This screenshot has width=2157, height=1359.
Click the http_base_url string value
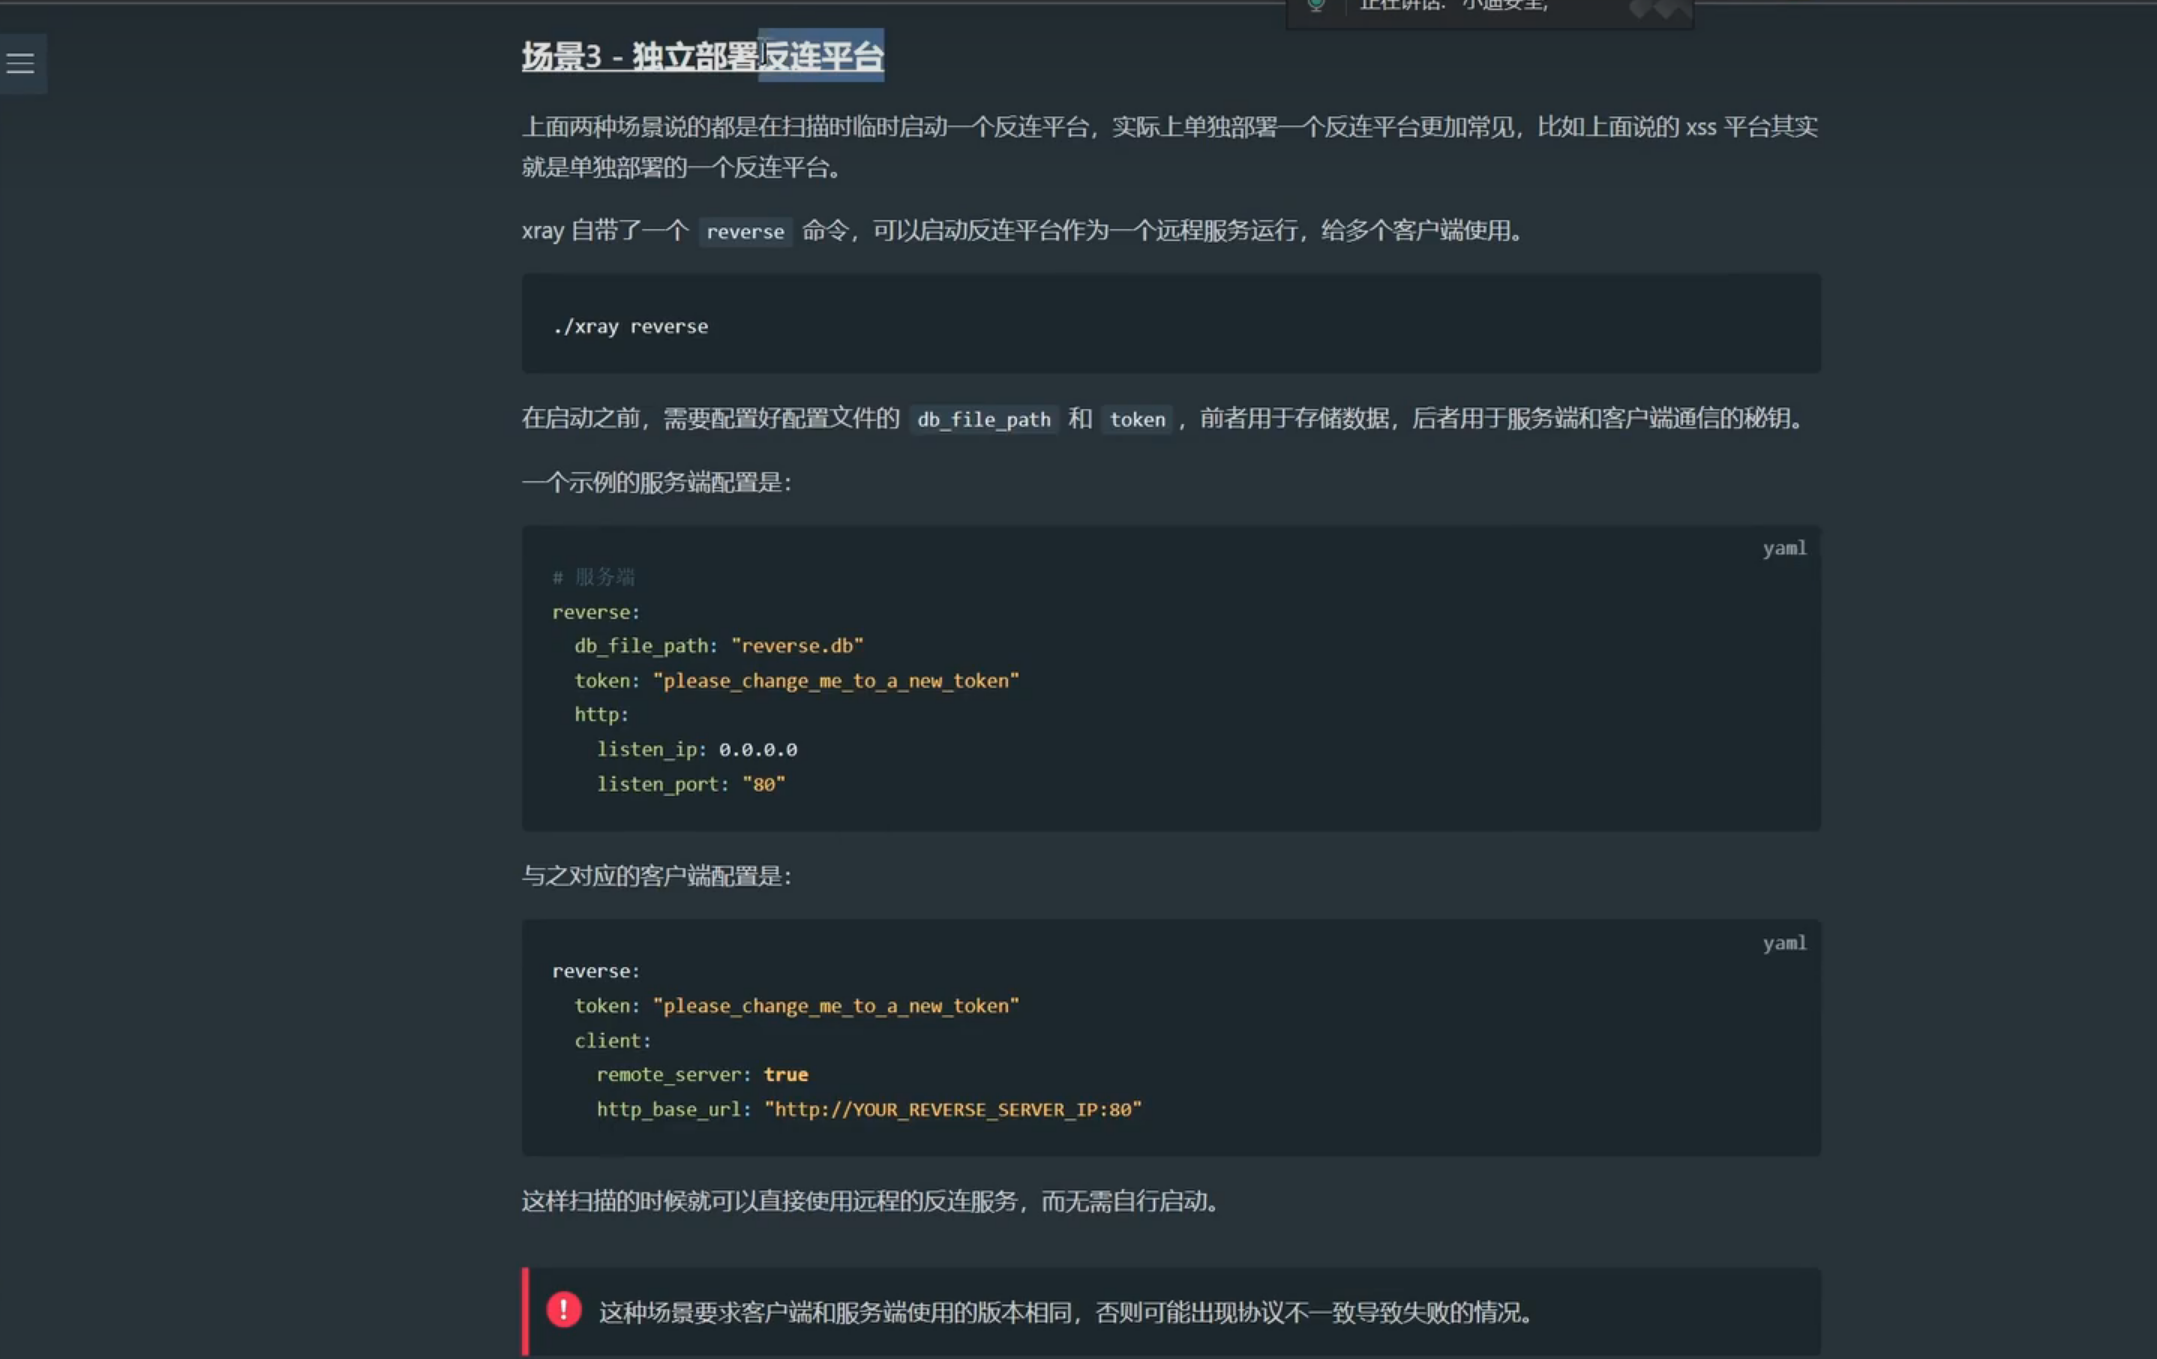click(952, 1109)
